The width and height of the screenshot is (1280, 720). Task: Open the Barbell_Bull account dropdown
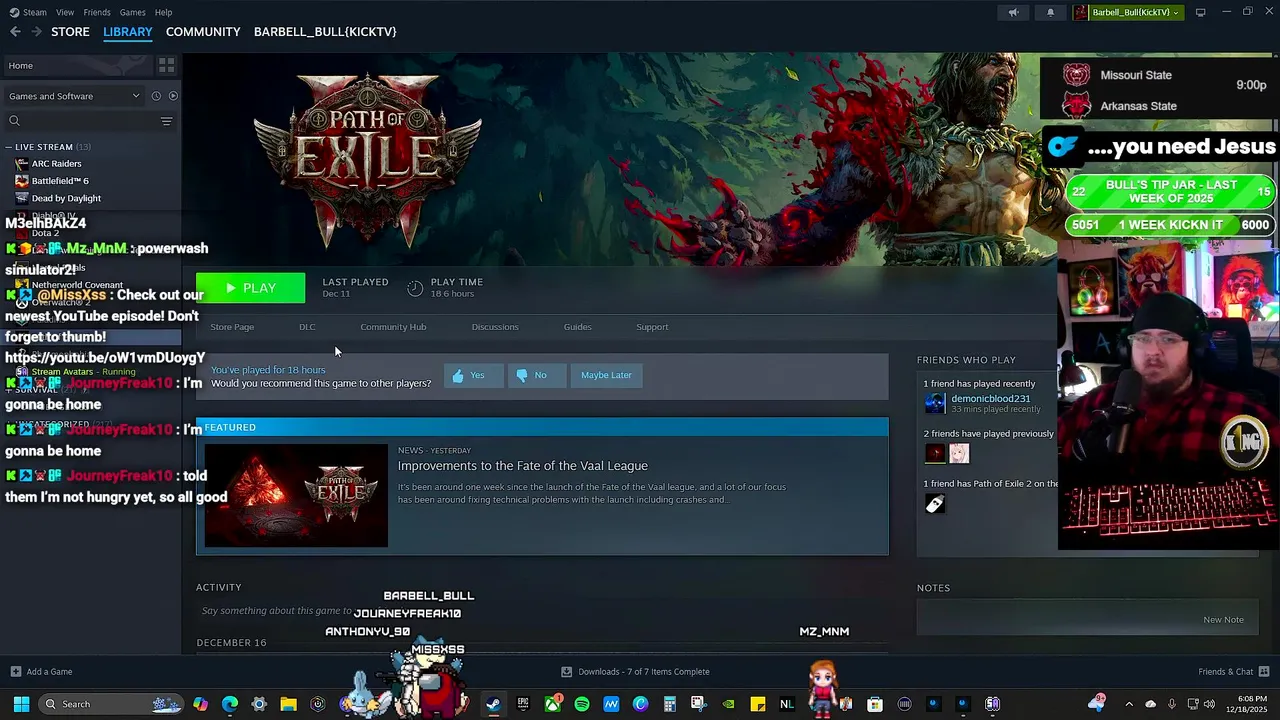pyautogui.click(x=1128, y=12)
